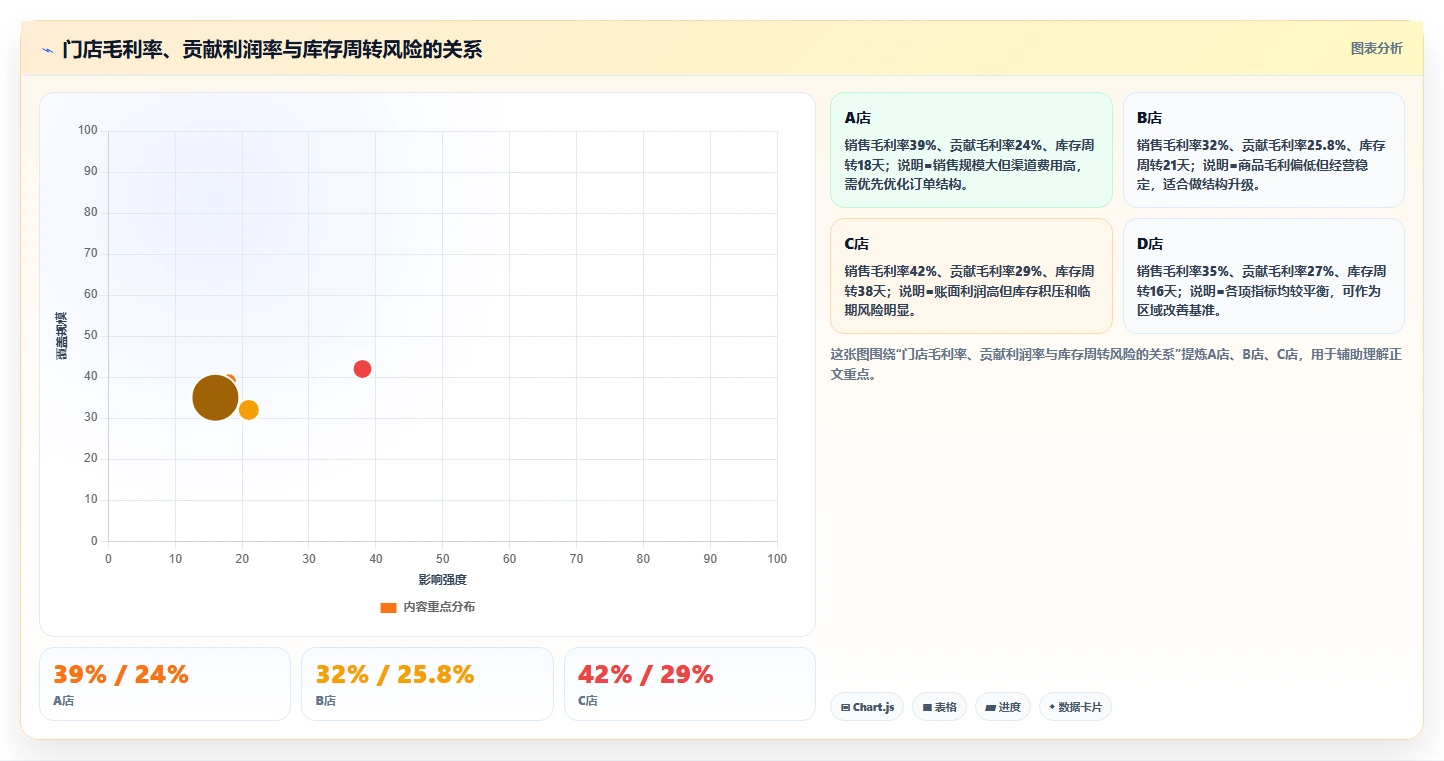
Task: Select the Chart.js tag
Action: point(867,707)
